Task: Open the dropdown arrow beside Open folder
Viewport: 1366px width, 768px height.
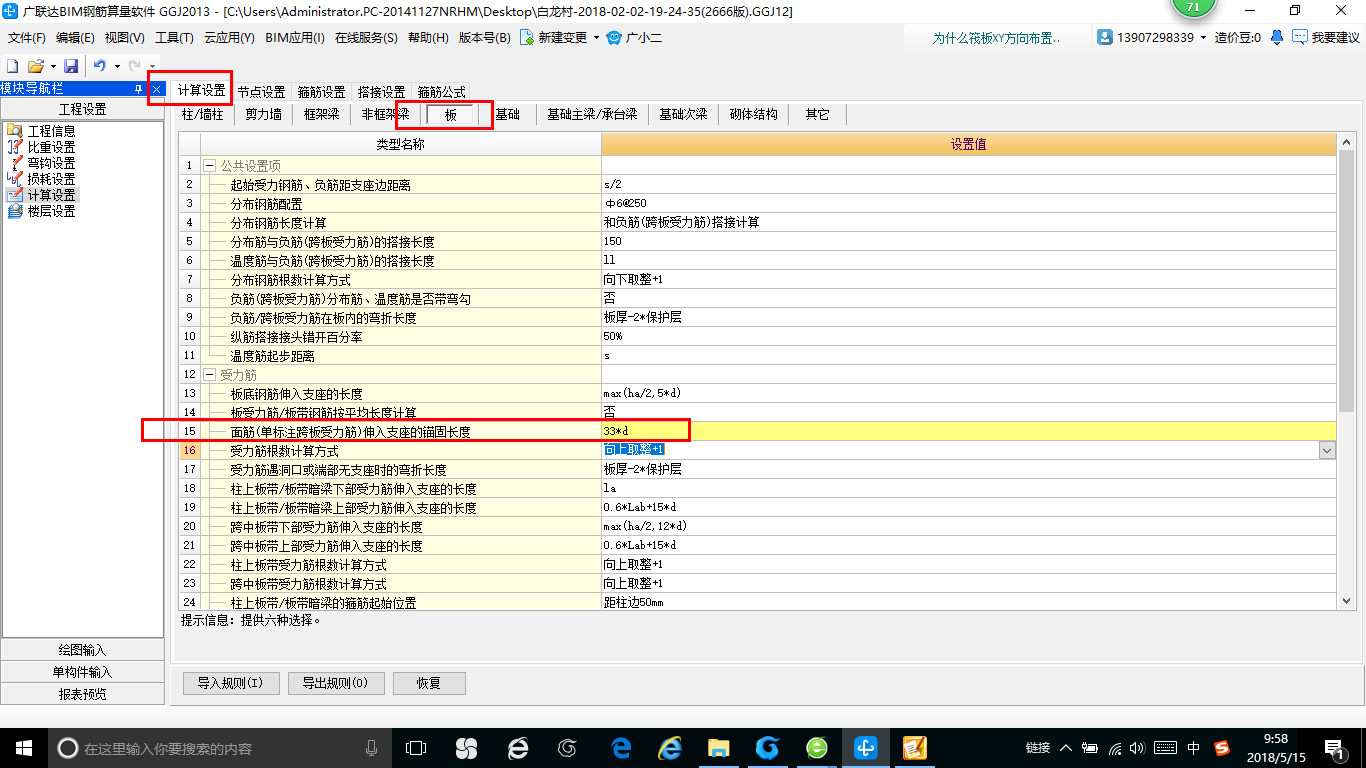Action: coord(52,66)
